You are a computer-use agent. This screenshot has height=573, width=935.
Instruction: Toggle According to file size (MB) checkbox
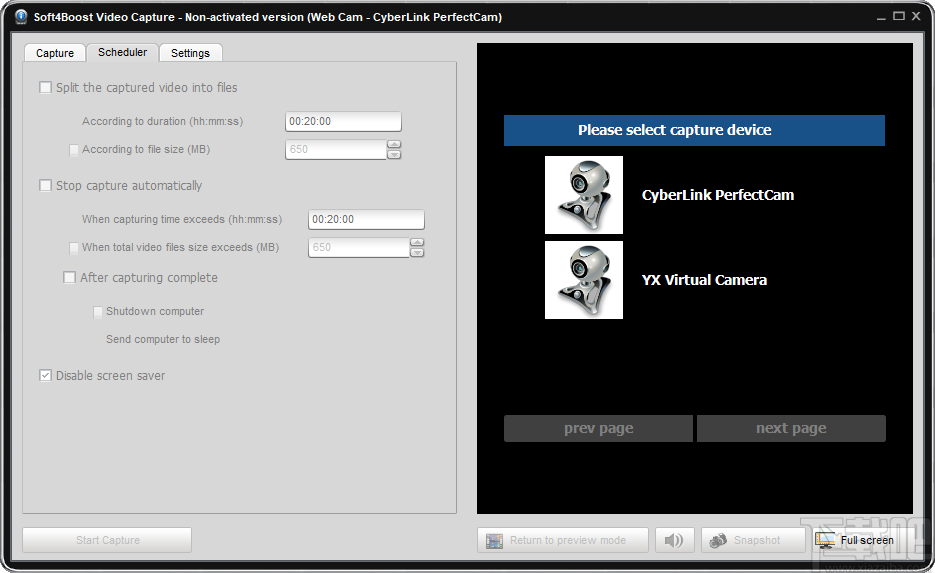pos(74,150)
